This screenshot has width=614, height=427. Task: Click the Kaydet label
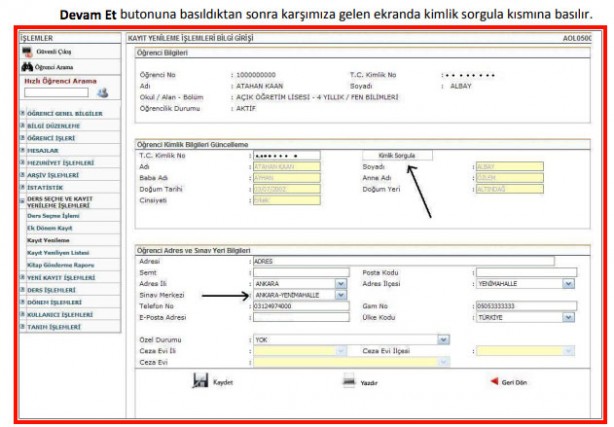tap(222, 382)
